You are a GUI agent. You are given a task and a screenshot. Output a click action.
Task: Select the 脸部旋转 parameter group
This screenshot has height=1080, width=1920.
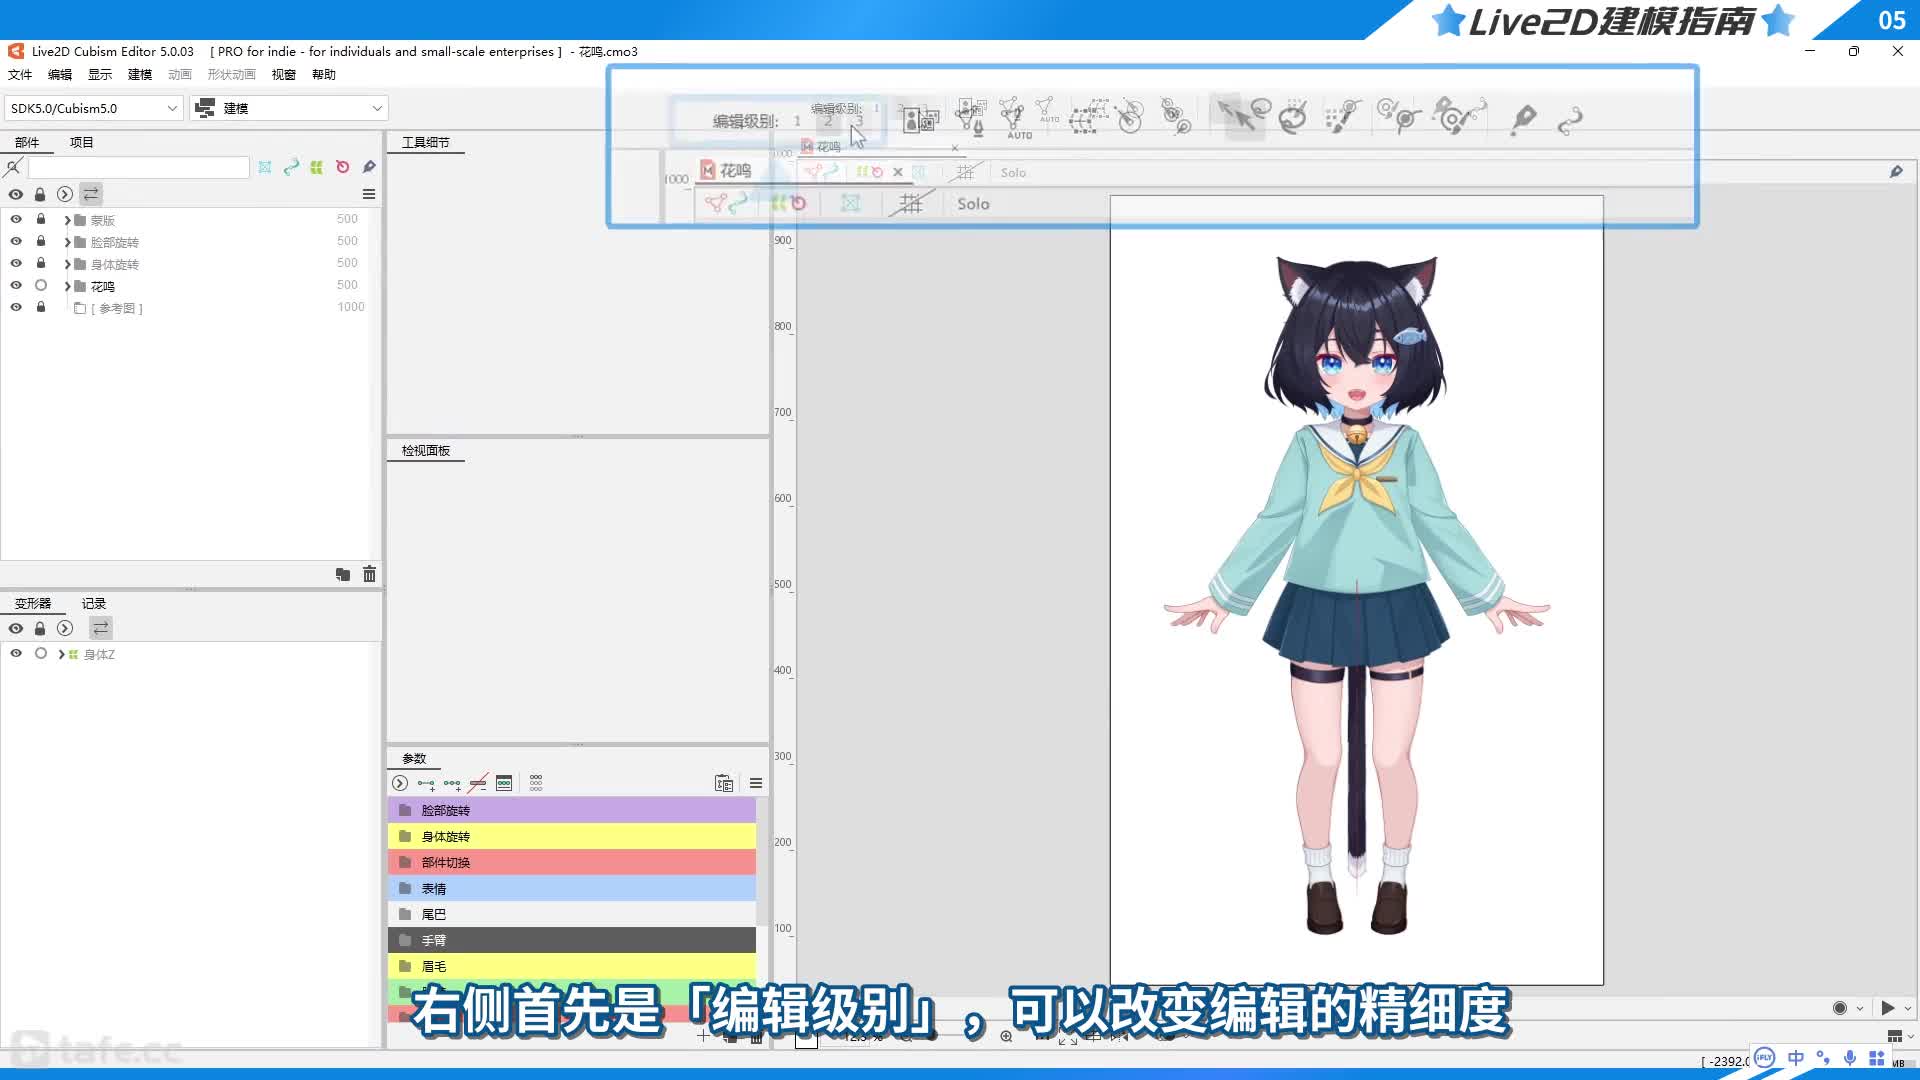click(x=571, y=810)
